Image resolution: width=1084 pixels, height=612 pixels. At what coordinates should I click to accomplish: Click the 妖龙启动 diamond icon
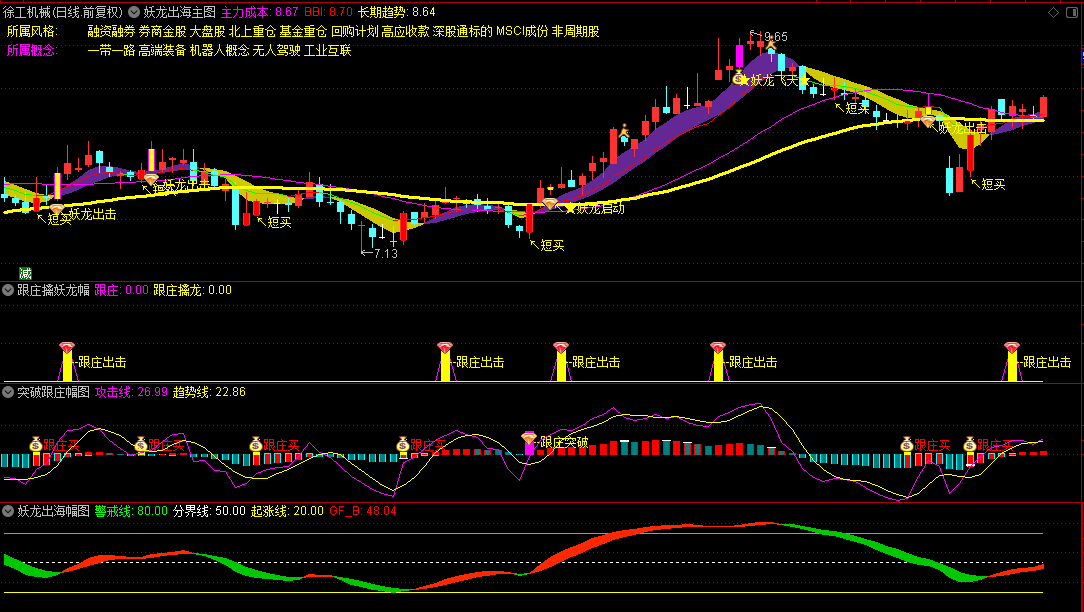point(550,203)
